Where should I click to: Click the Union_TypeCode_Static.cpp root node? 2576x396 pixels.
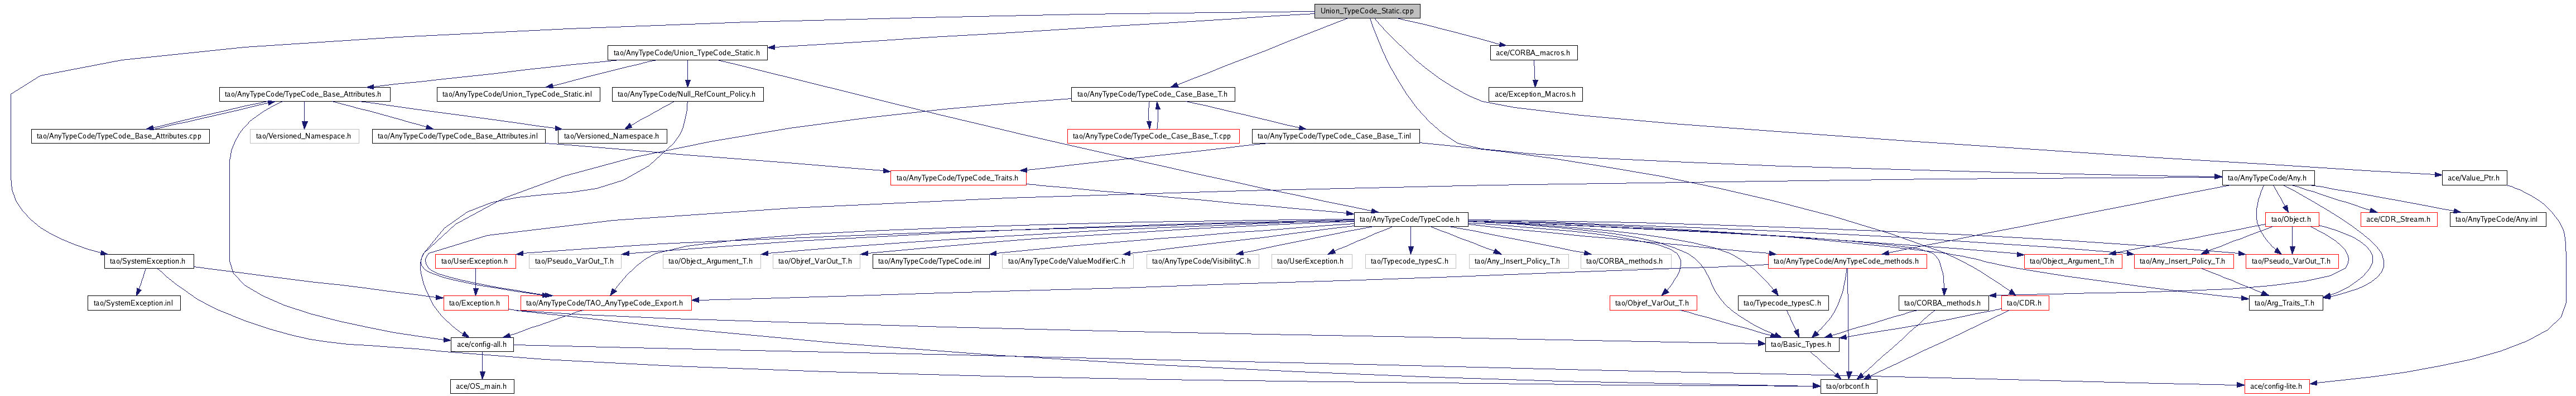click(1366, 10)
